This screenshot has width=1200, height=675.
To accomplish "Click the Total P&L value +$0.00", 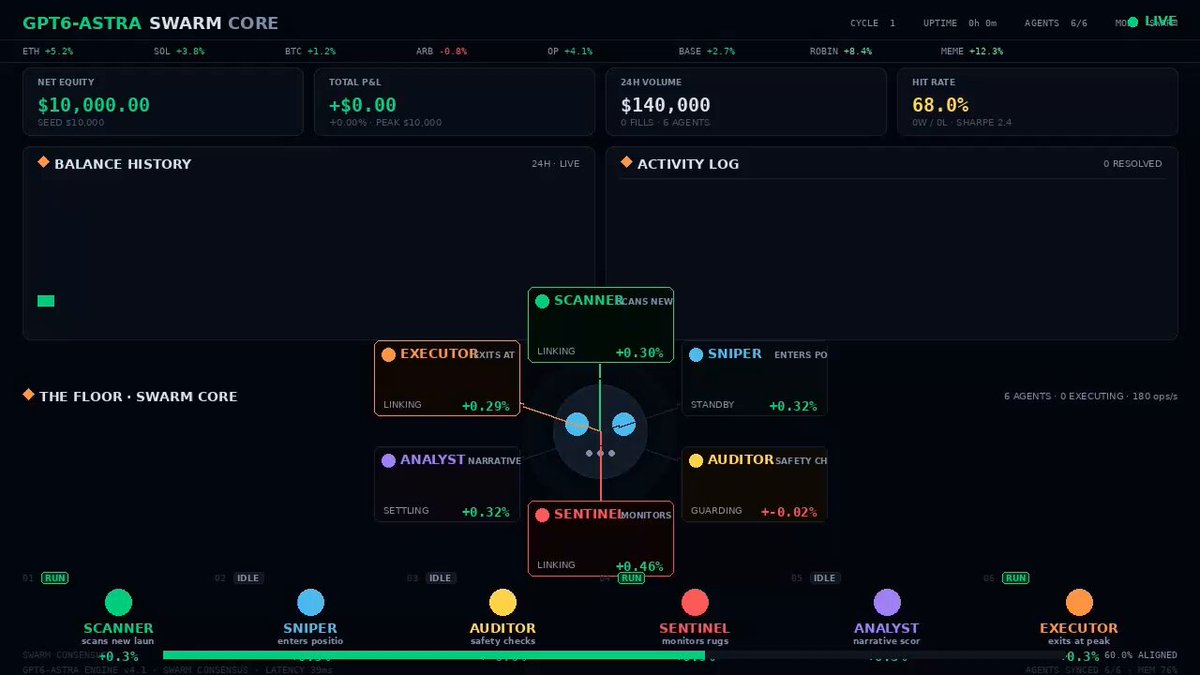I will (363, 105).
